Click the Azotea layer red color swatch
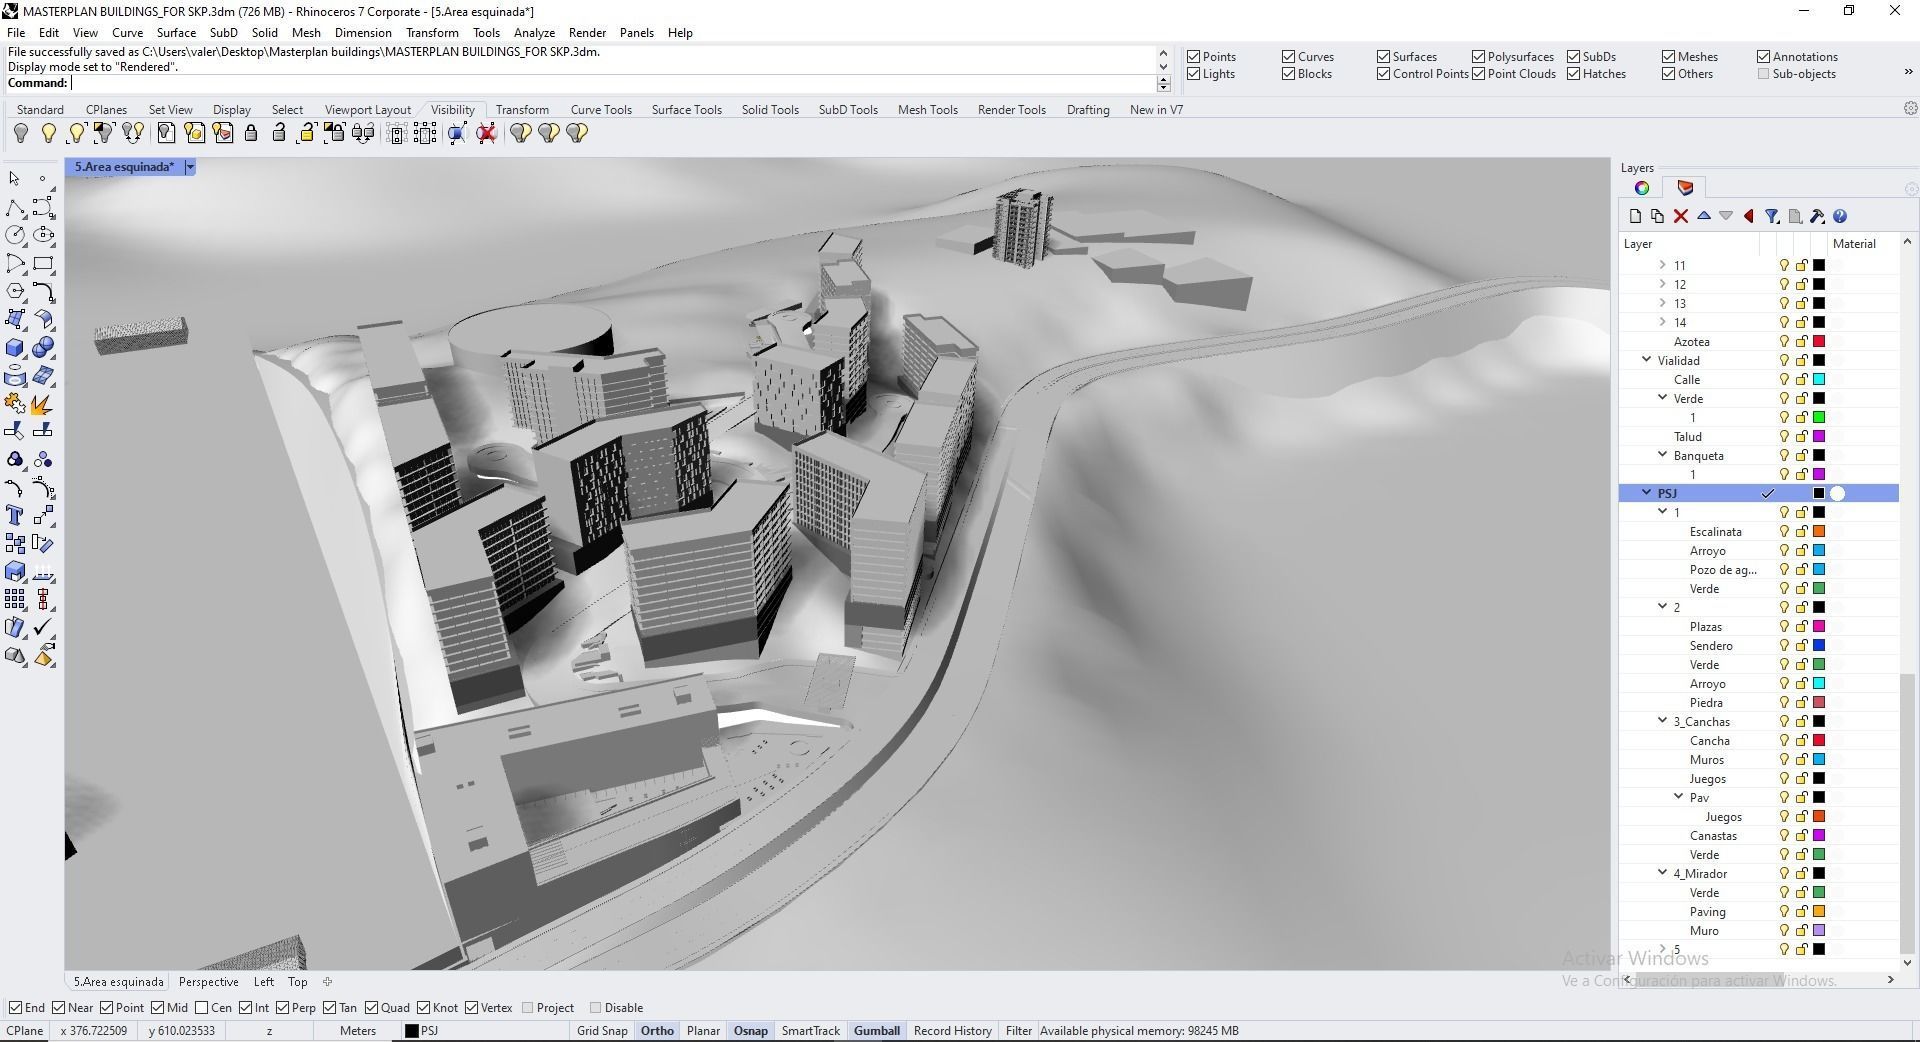 pos(1819,342)
